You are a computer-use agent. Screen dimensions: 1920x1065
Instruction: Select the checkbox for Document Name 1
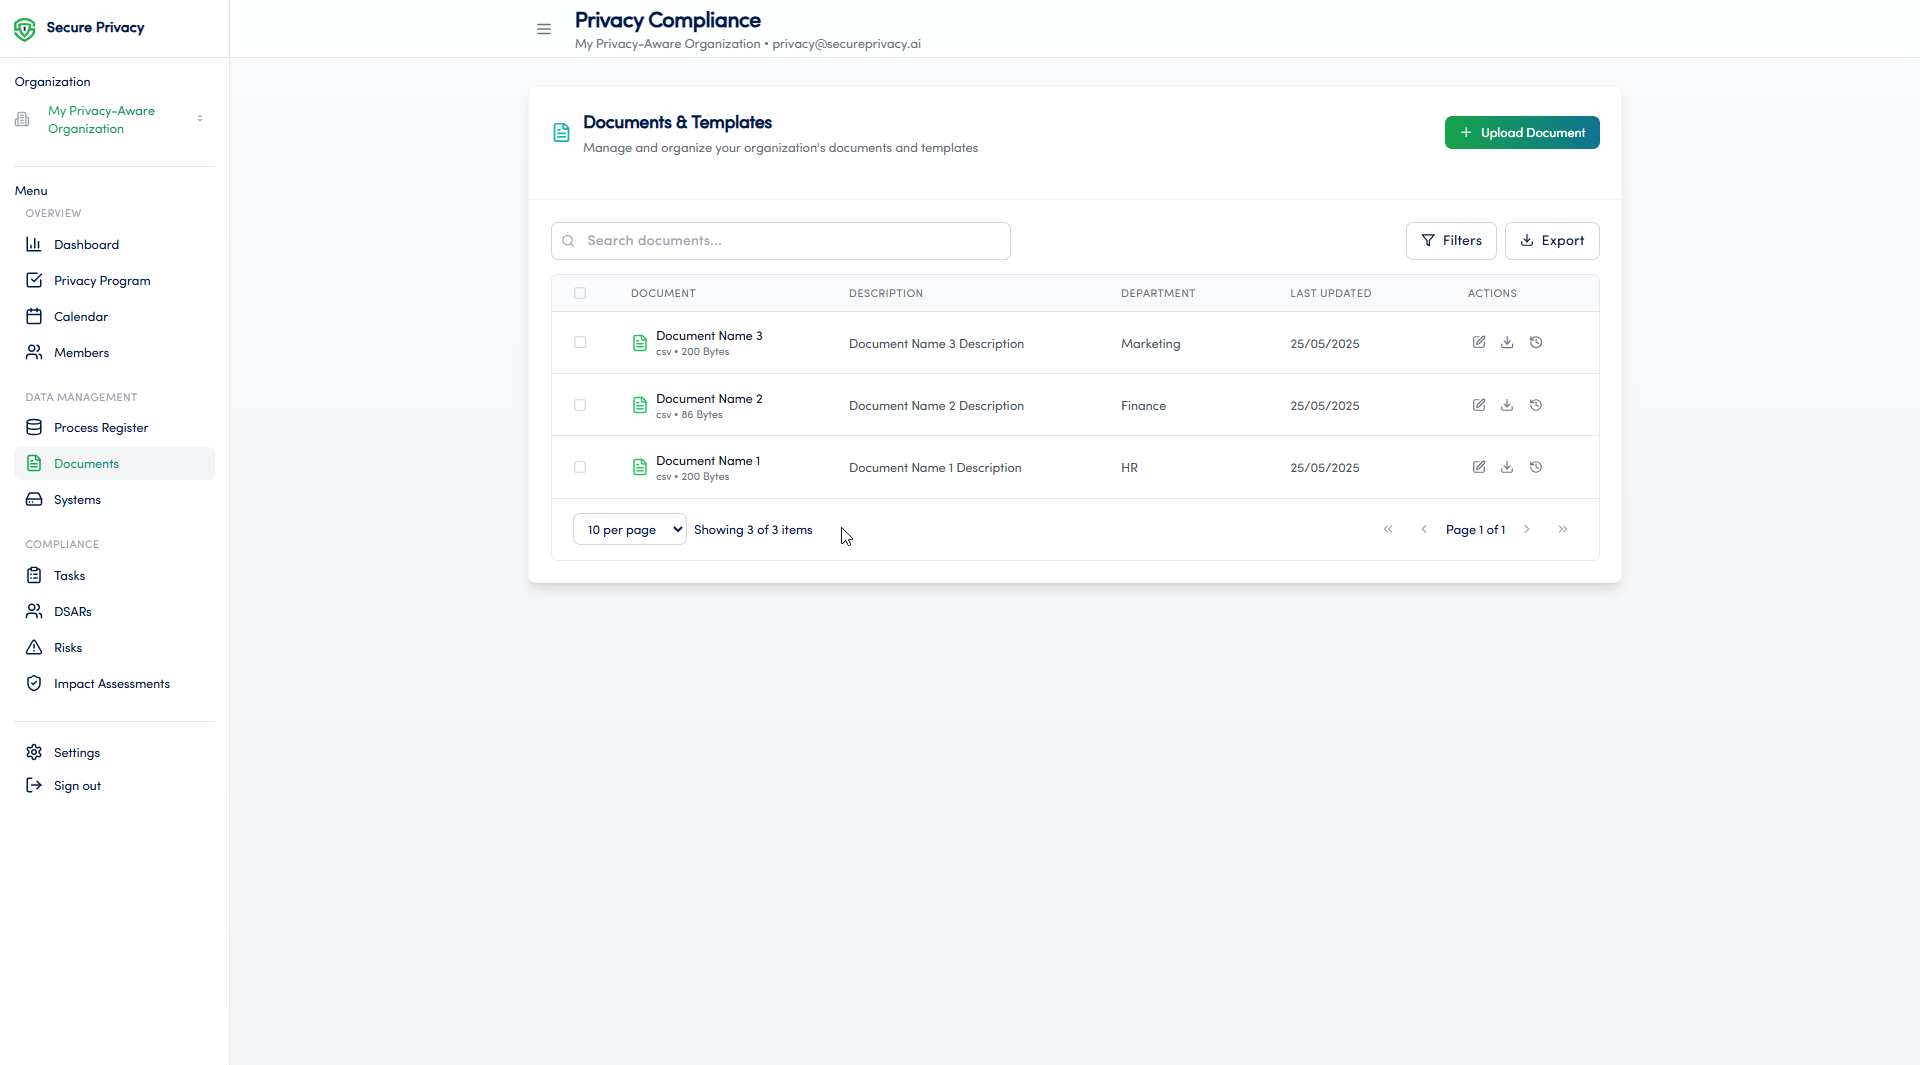[x=580, y=467]
